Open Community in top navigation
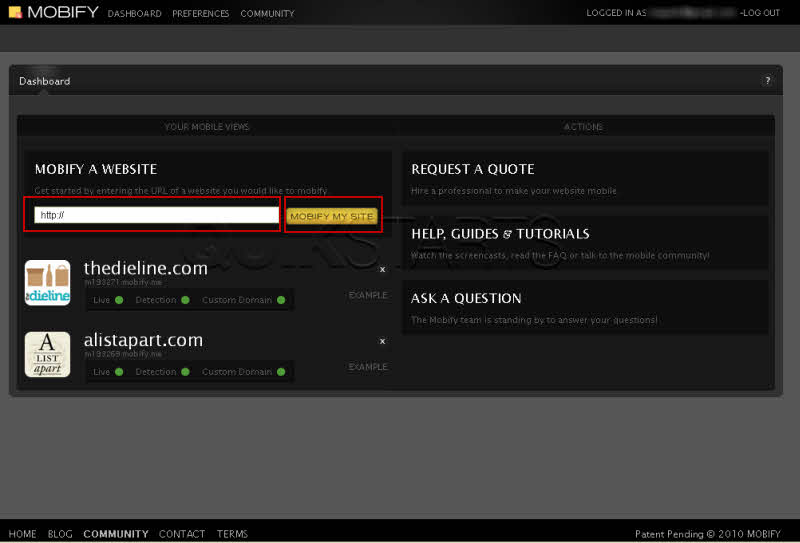 pos(267,14)
